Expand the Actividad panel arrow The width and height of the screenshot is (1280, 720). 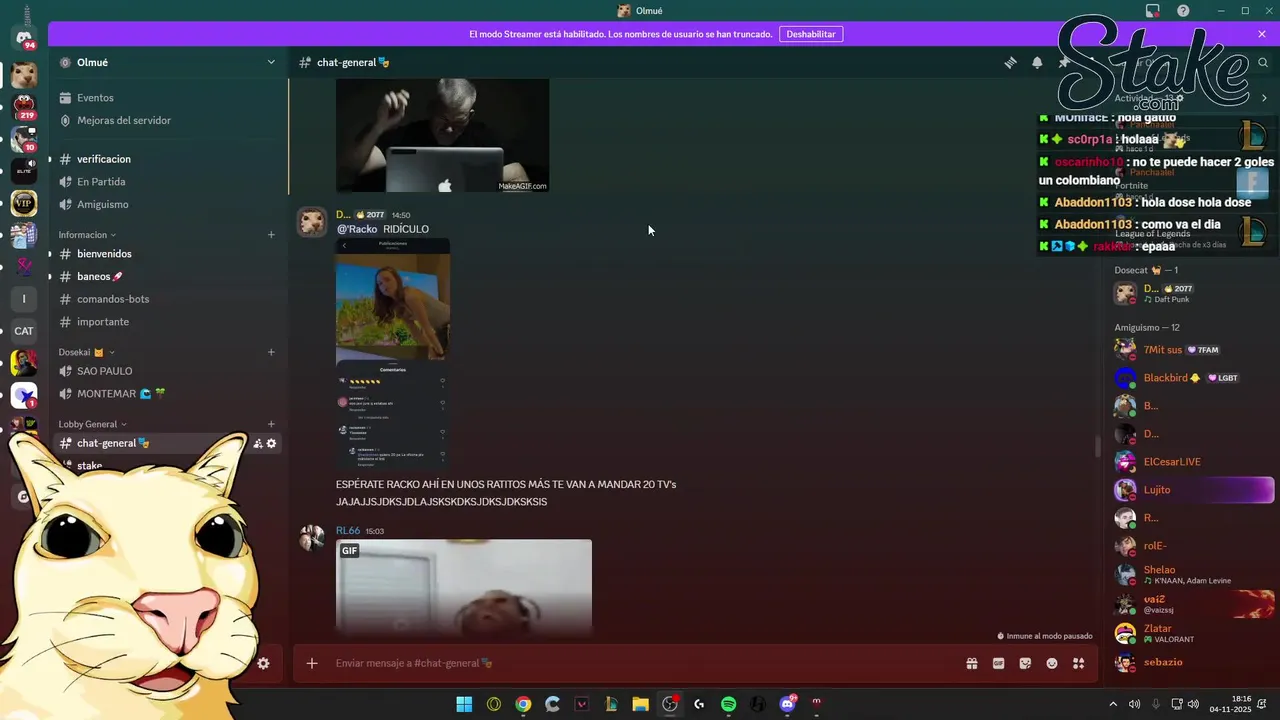click(x=1264, y=98)
